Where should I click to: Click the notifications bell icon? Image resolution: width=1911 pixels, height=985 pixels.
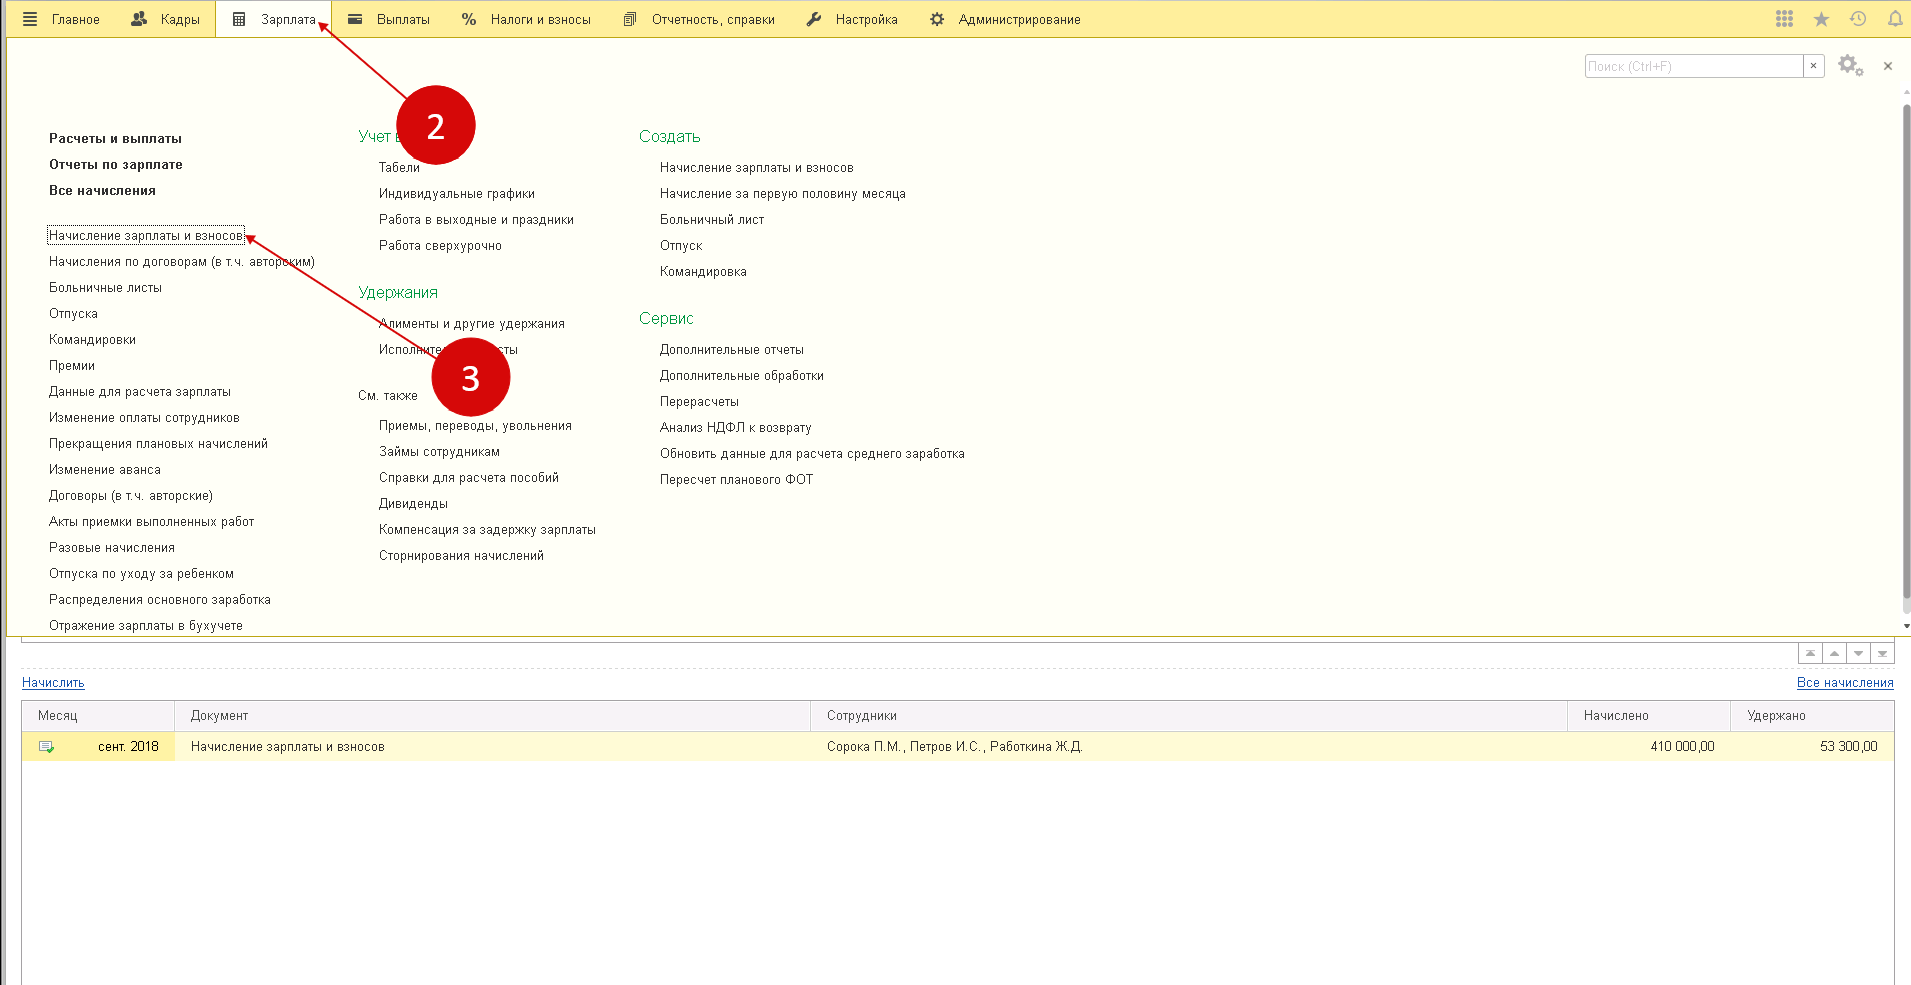pos(1894,19)
